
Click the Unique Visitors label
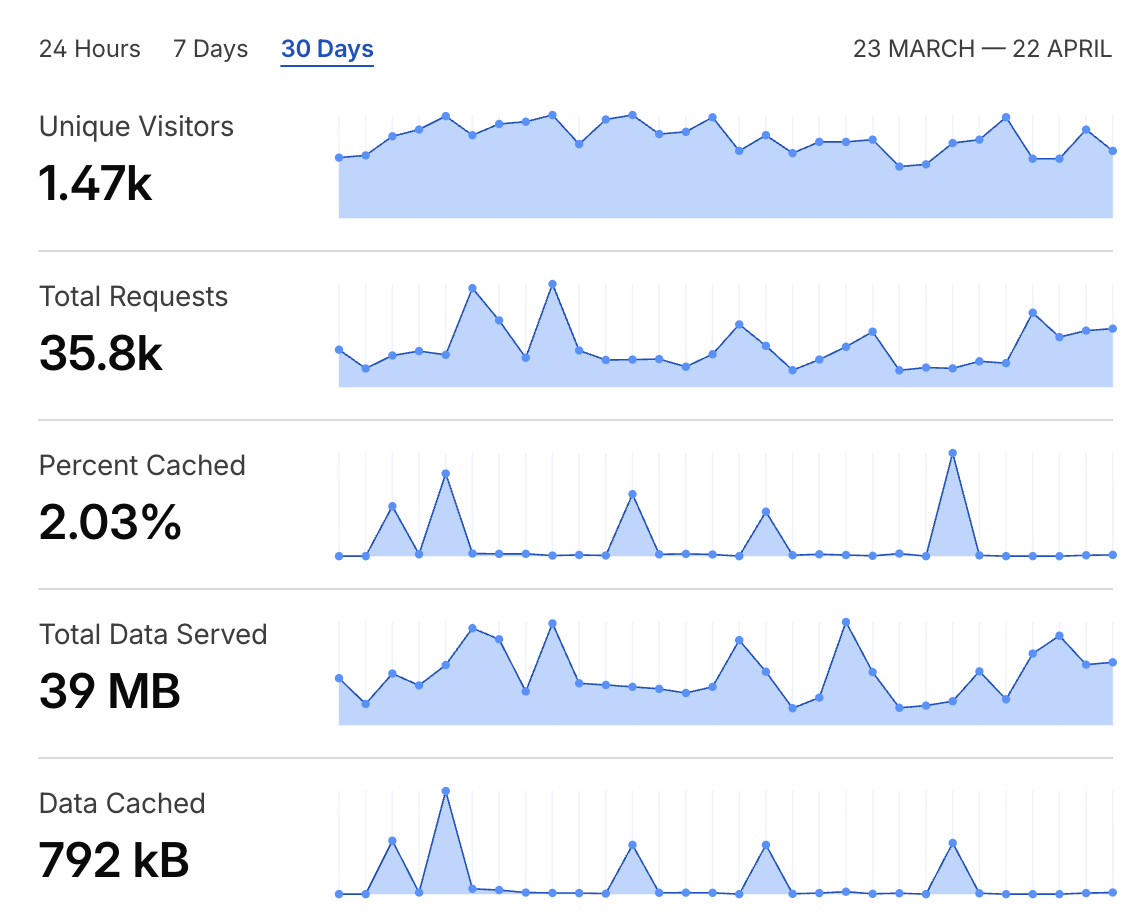(136, 127)
